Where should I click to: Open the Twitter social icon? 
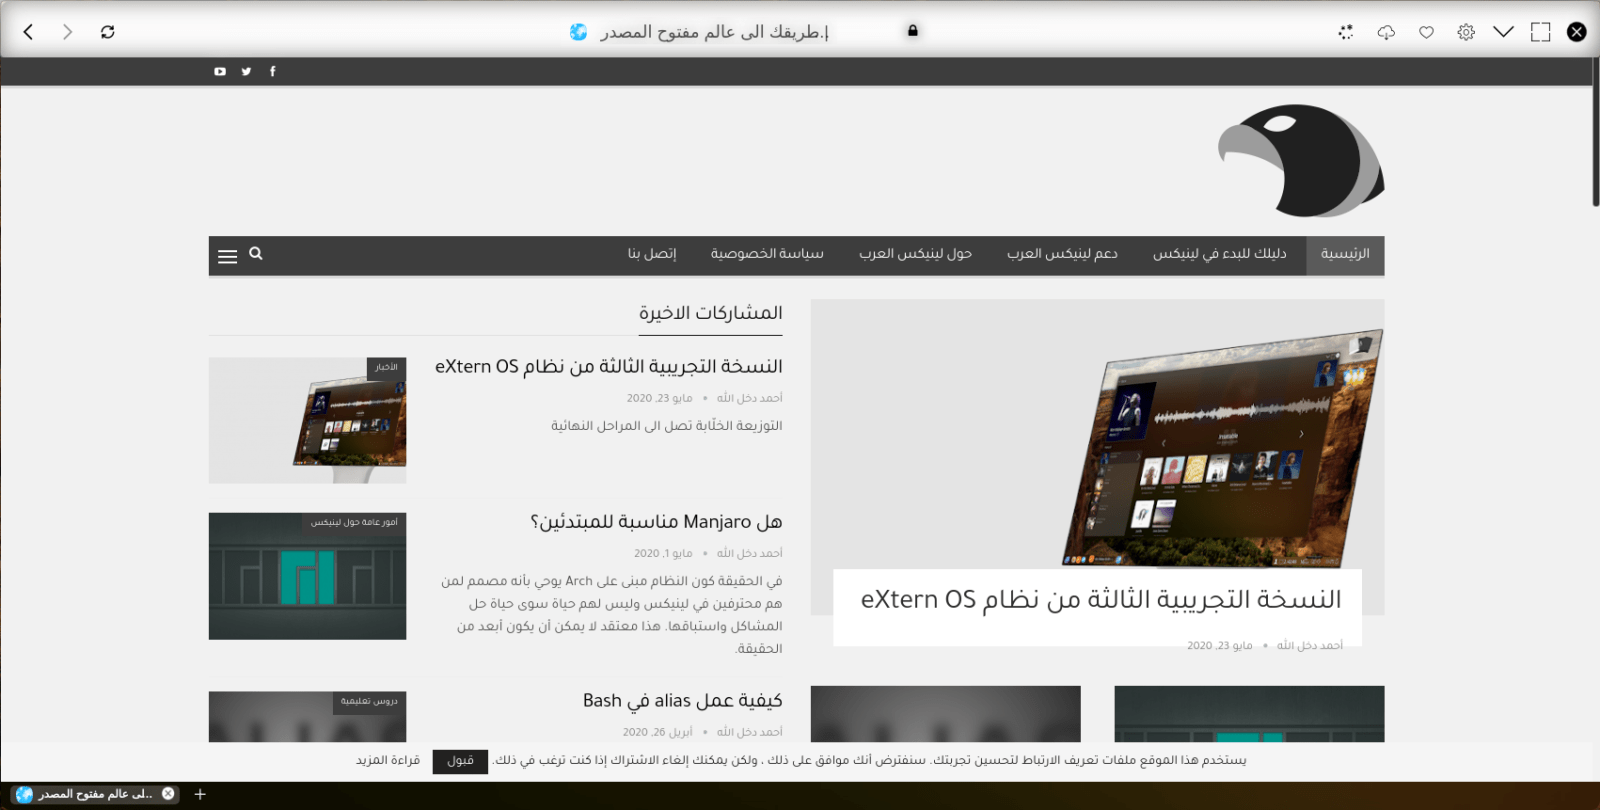pos(246,71)
